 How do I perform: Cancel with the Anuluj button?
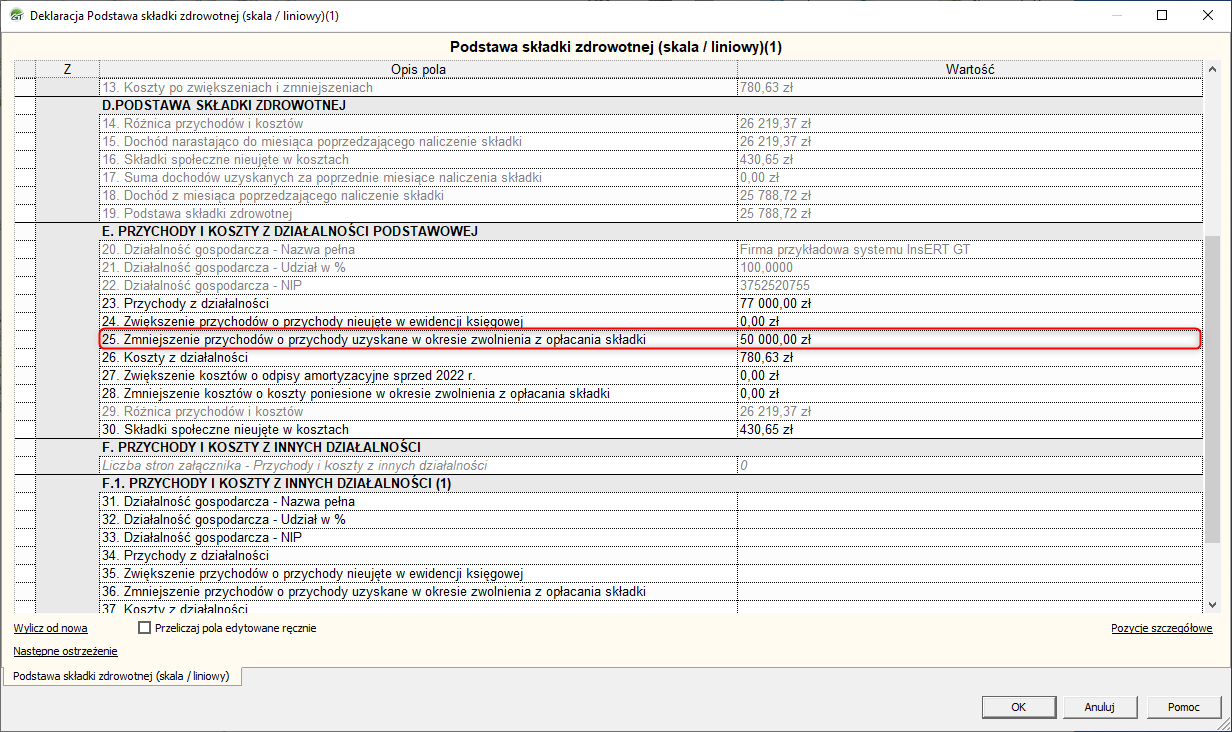(1099, 707)
